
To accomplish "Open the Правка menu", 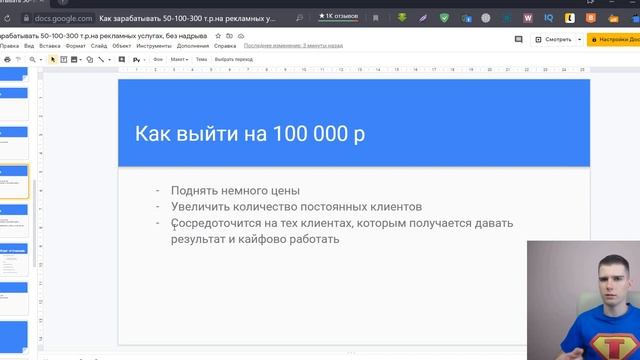I will pyautogui.click(x=9, y=46).
